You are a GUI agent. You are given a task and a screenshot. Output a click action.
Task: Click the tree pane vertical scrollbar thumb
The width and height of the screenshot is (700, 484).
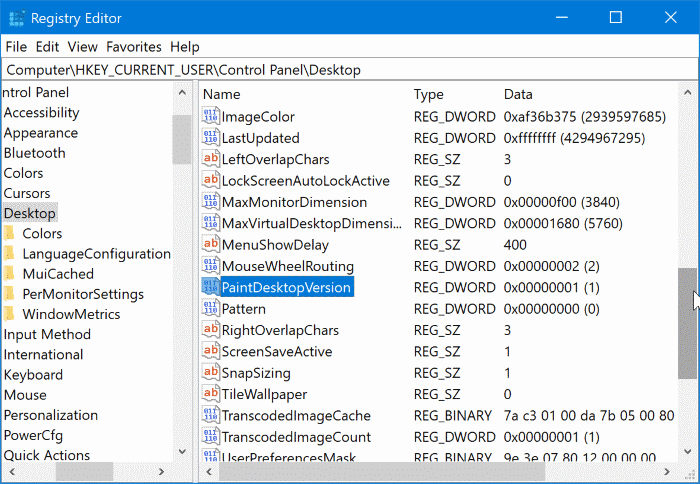182,140
